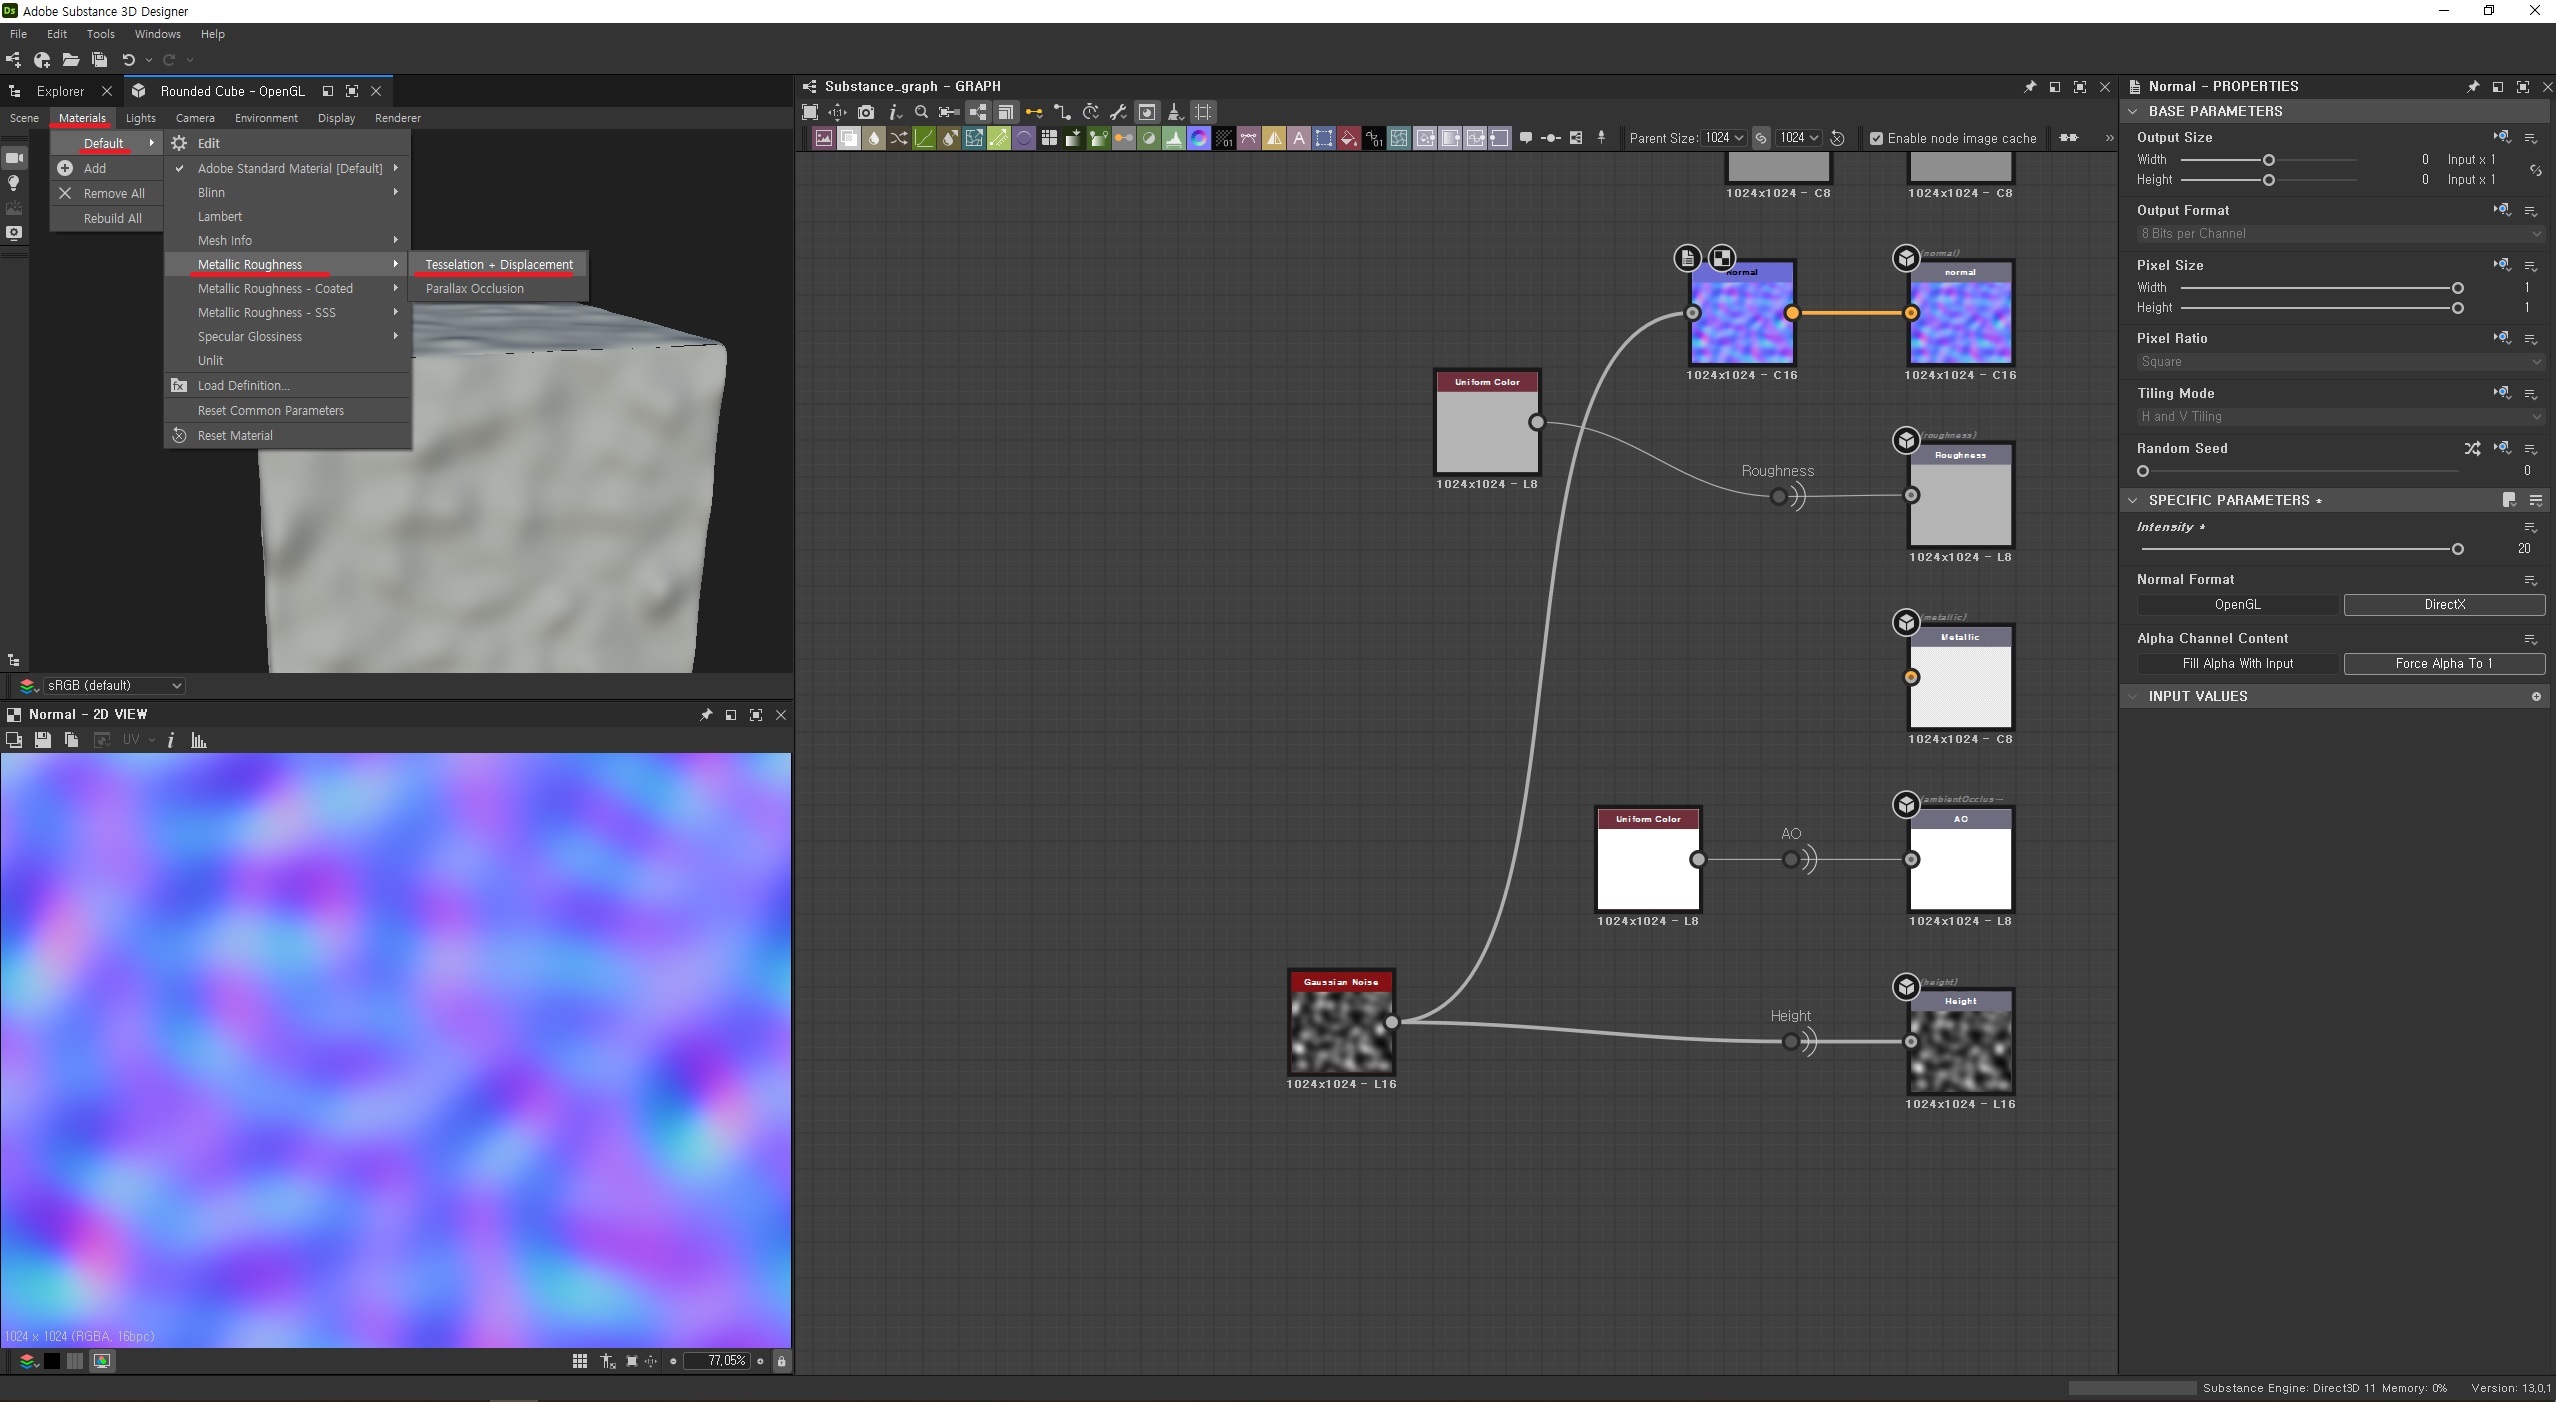This screenshot has height=1402, width=2560.
Task: Collapse SPECIFIC PARAMETERS section
Action: [2133, 500]
